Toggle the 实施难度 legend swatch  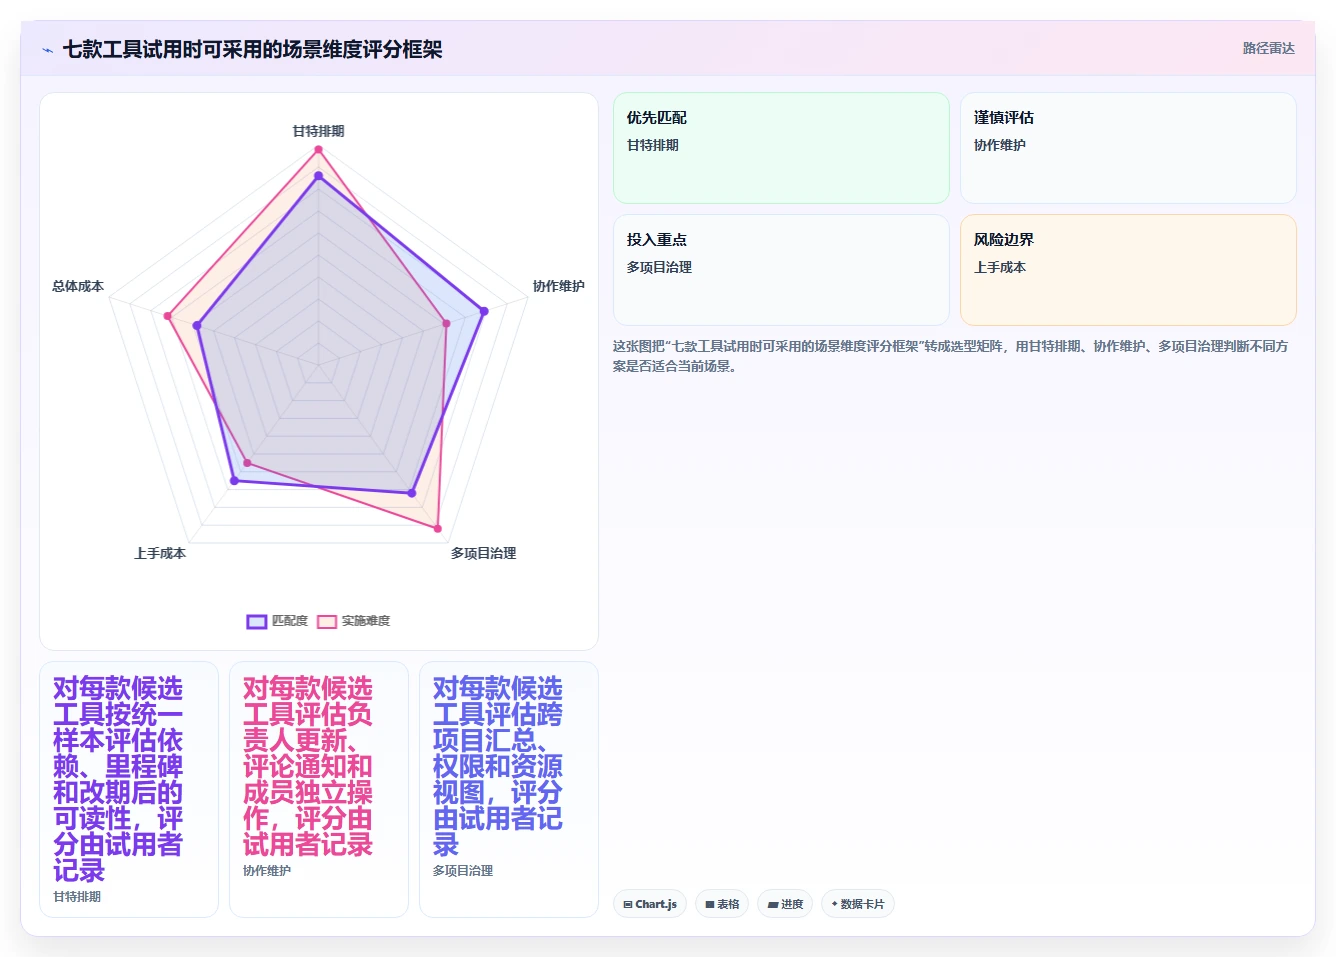coord(327,621)
